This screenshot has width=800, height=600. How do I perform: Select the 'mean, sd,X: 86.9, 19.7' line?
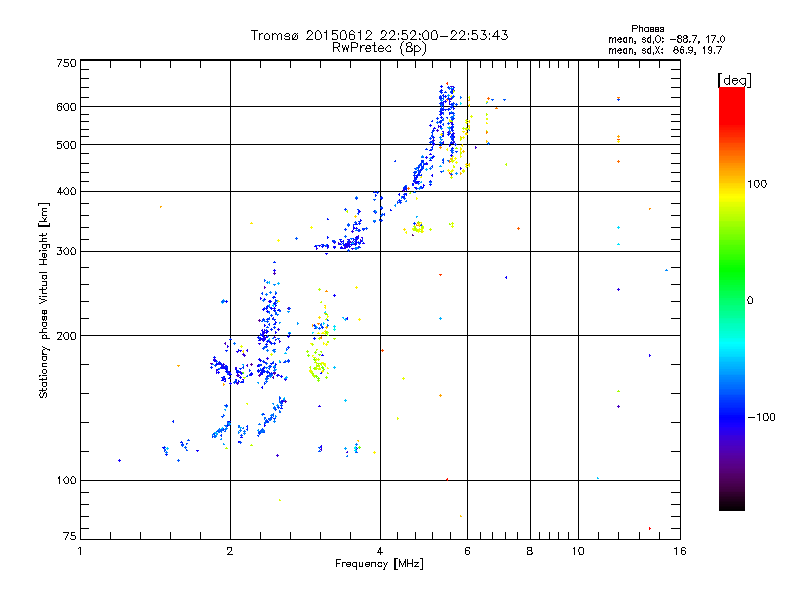[665, 50]
